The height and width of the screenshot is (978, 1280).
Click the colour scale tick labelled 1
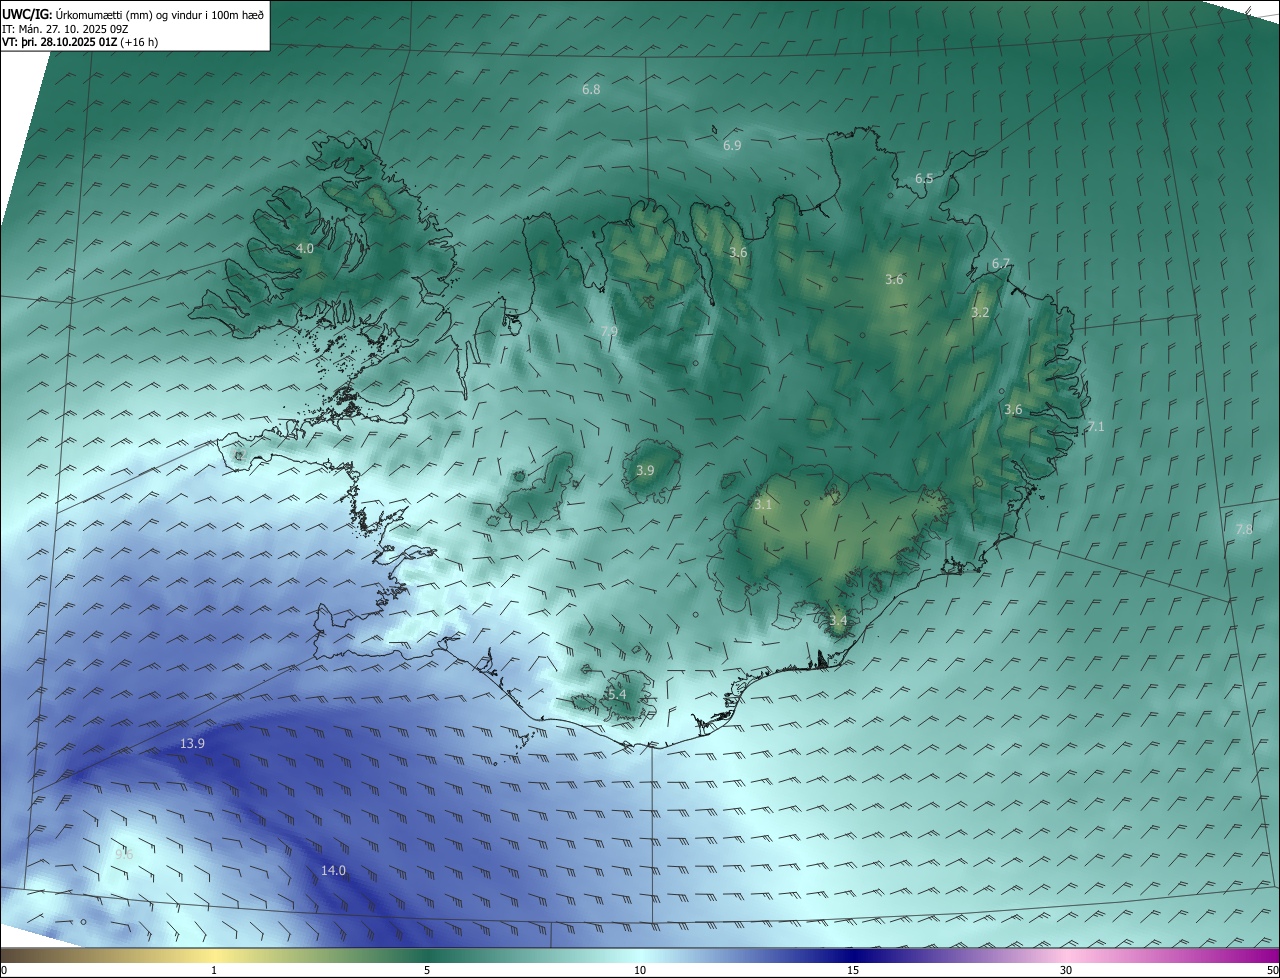[x=214, y=970]
